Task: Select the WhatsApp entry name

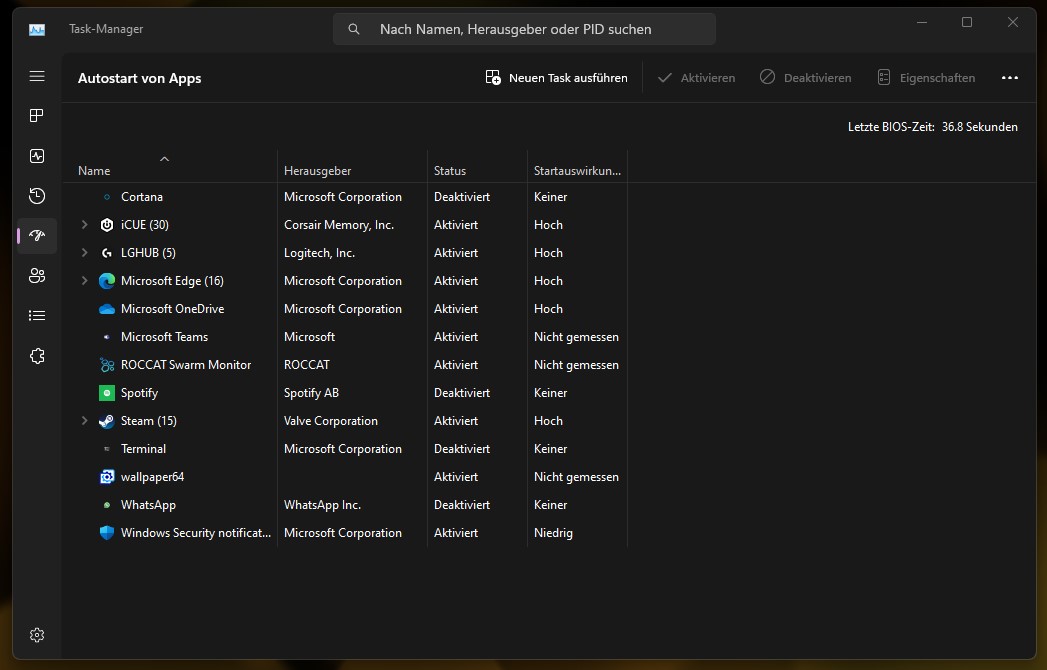Action: pos(148,505)
